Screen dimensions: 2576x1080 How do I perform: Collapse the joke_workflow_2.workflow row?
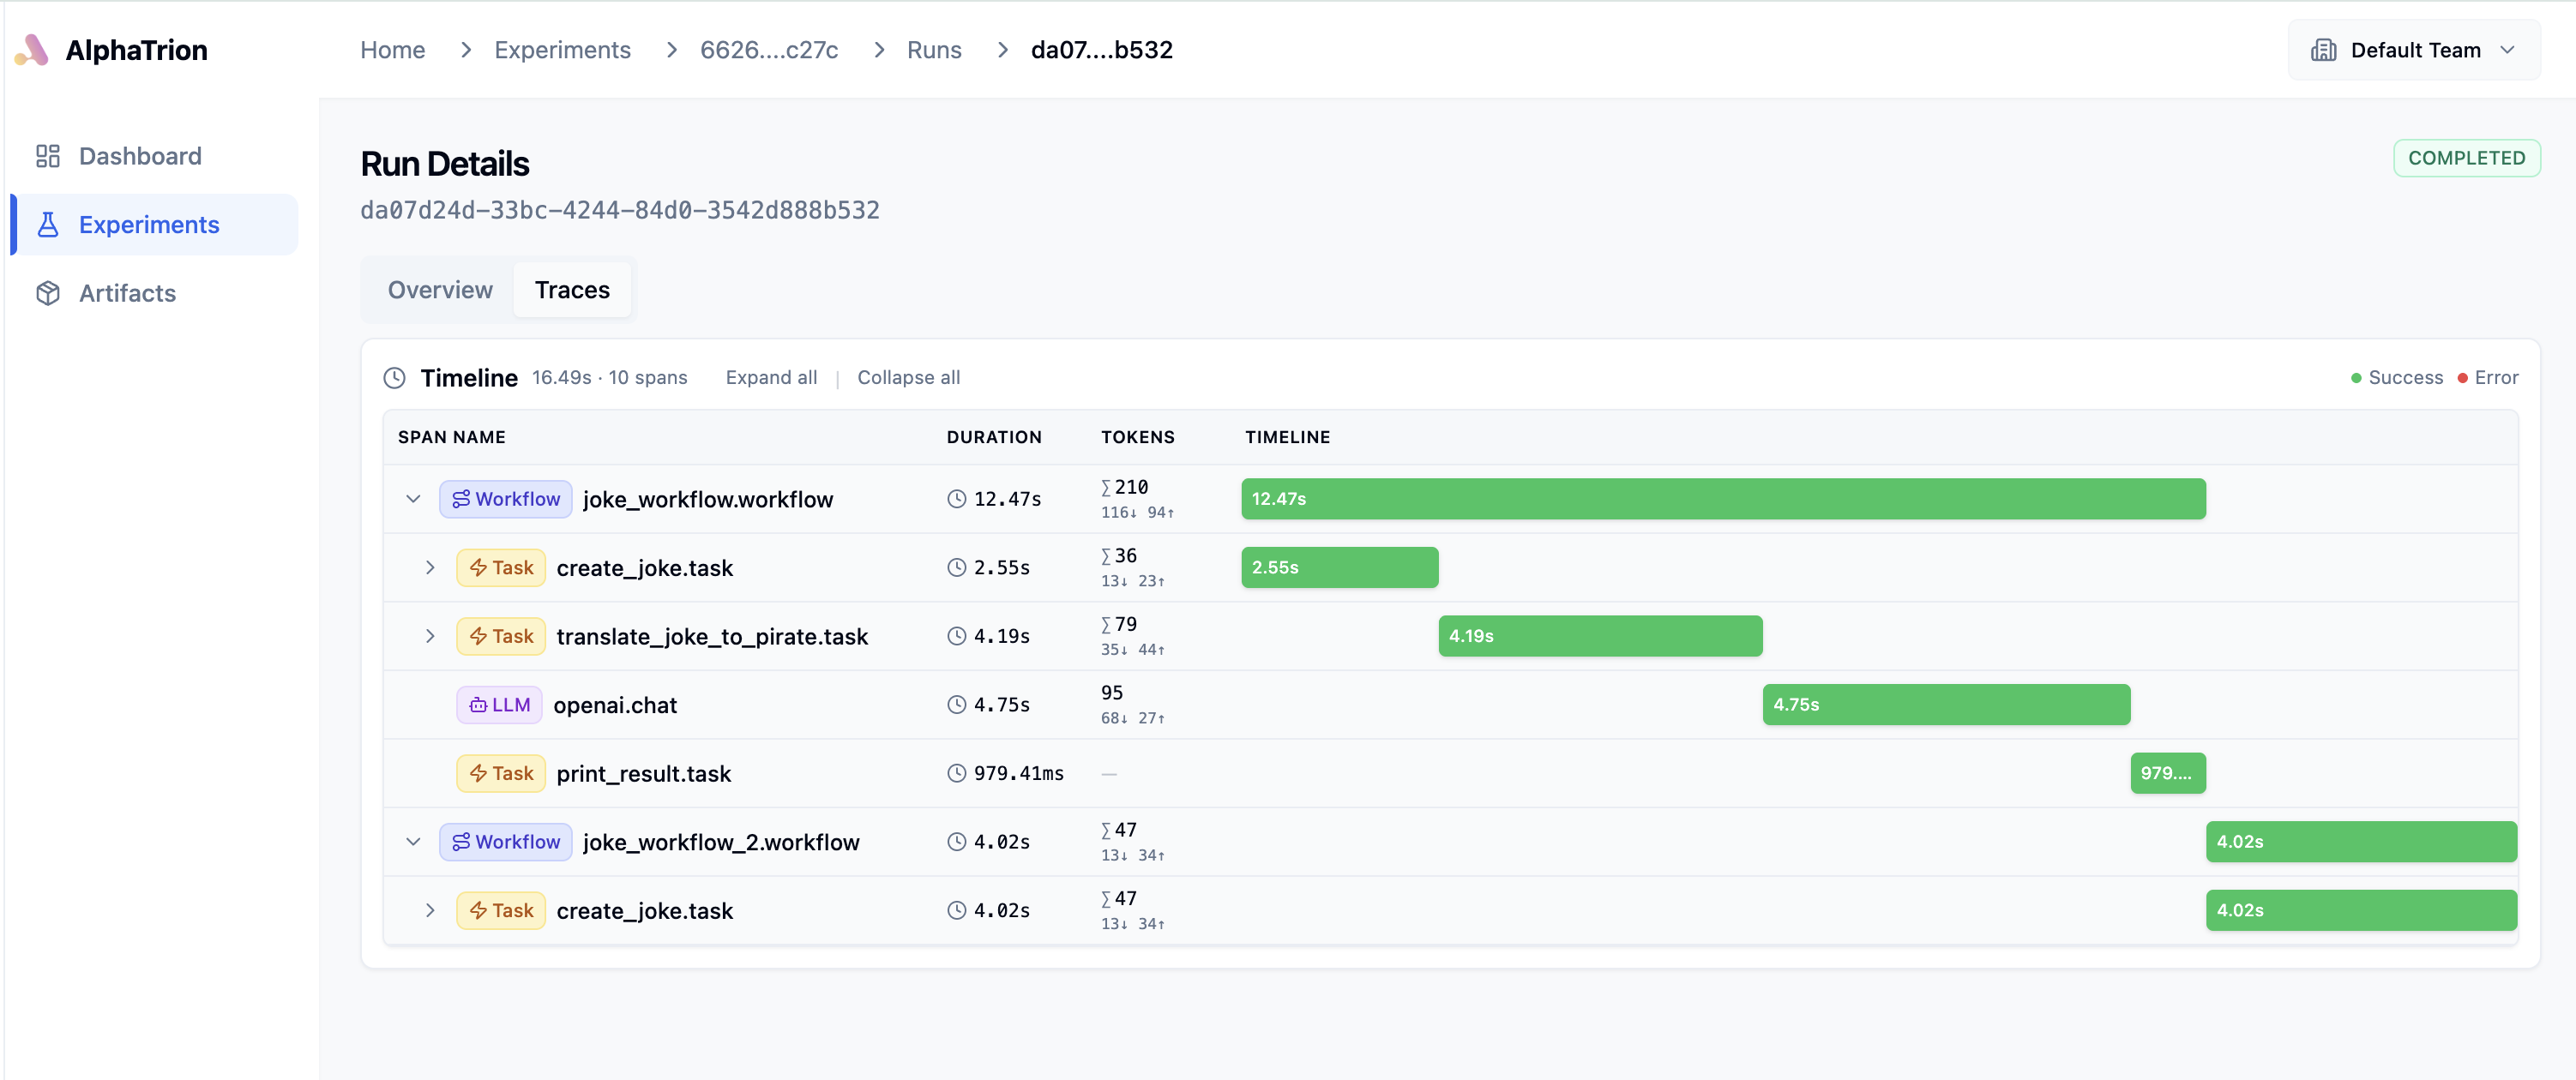click(x=413, y=842)
